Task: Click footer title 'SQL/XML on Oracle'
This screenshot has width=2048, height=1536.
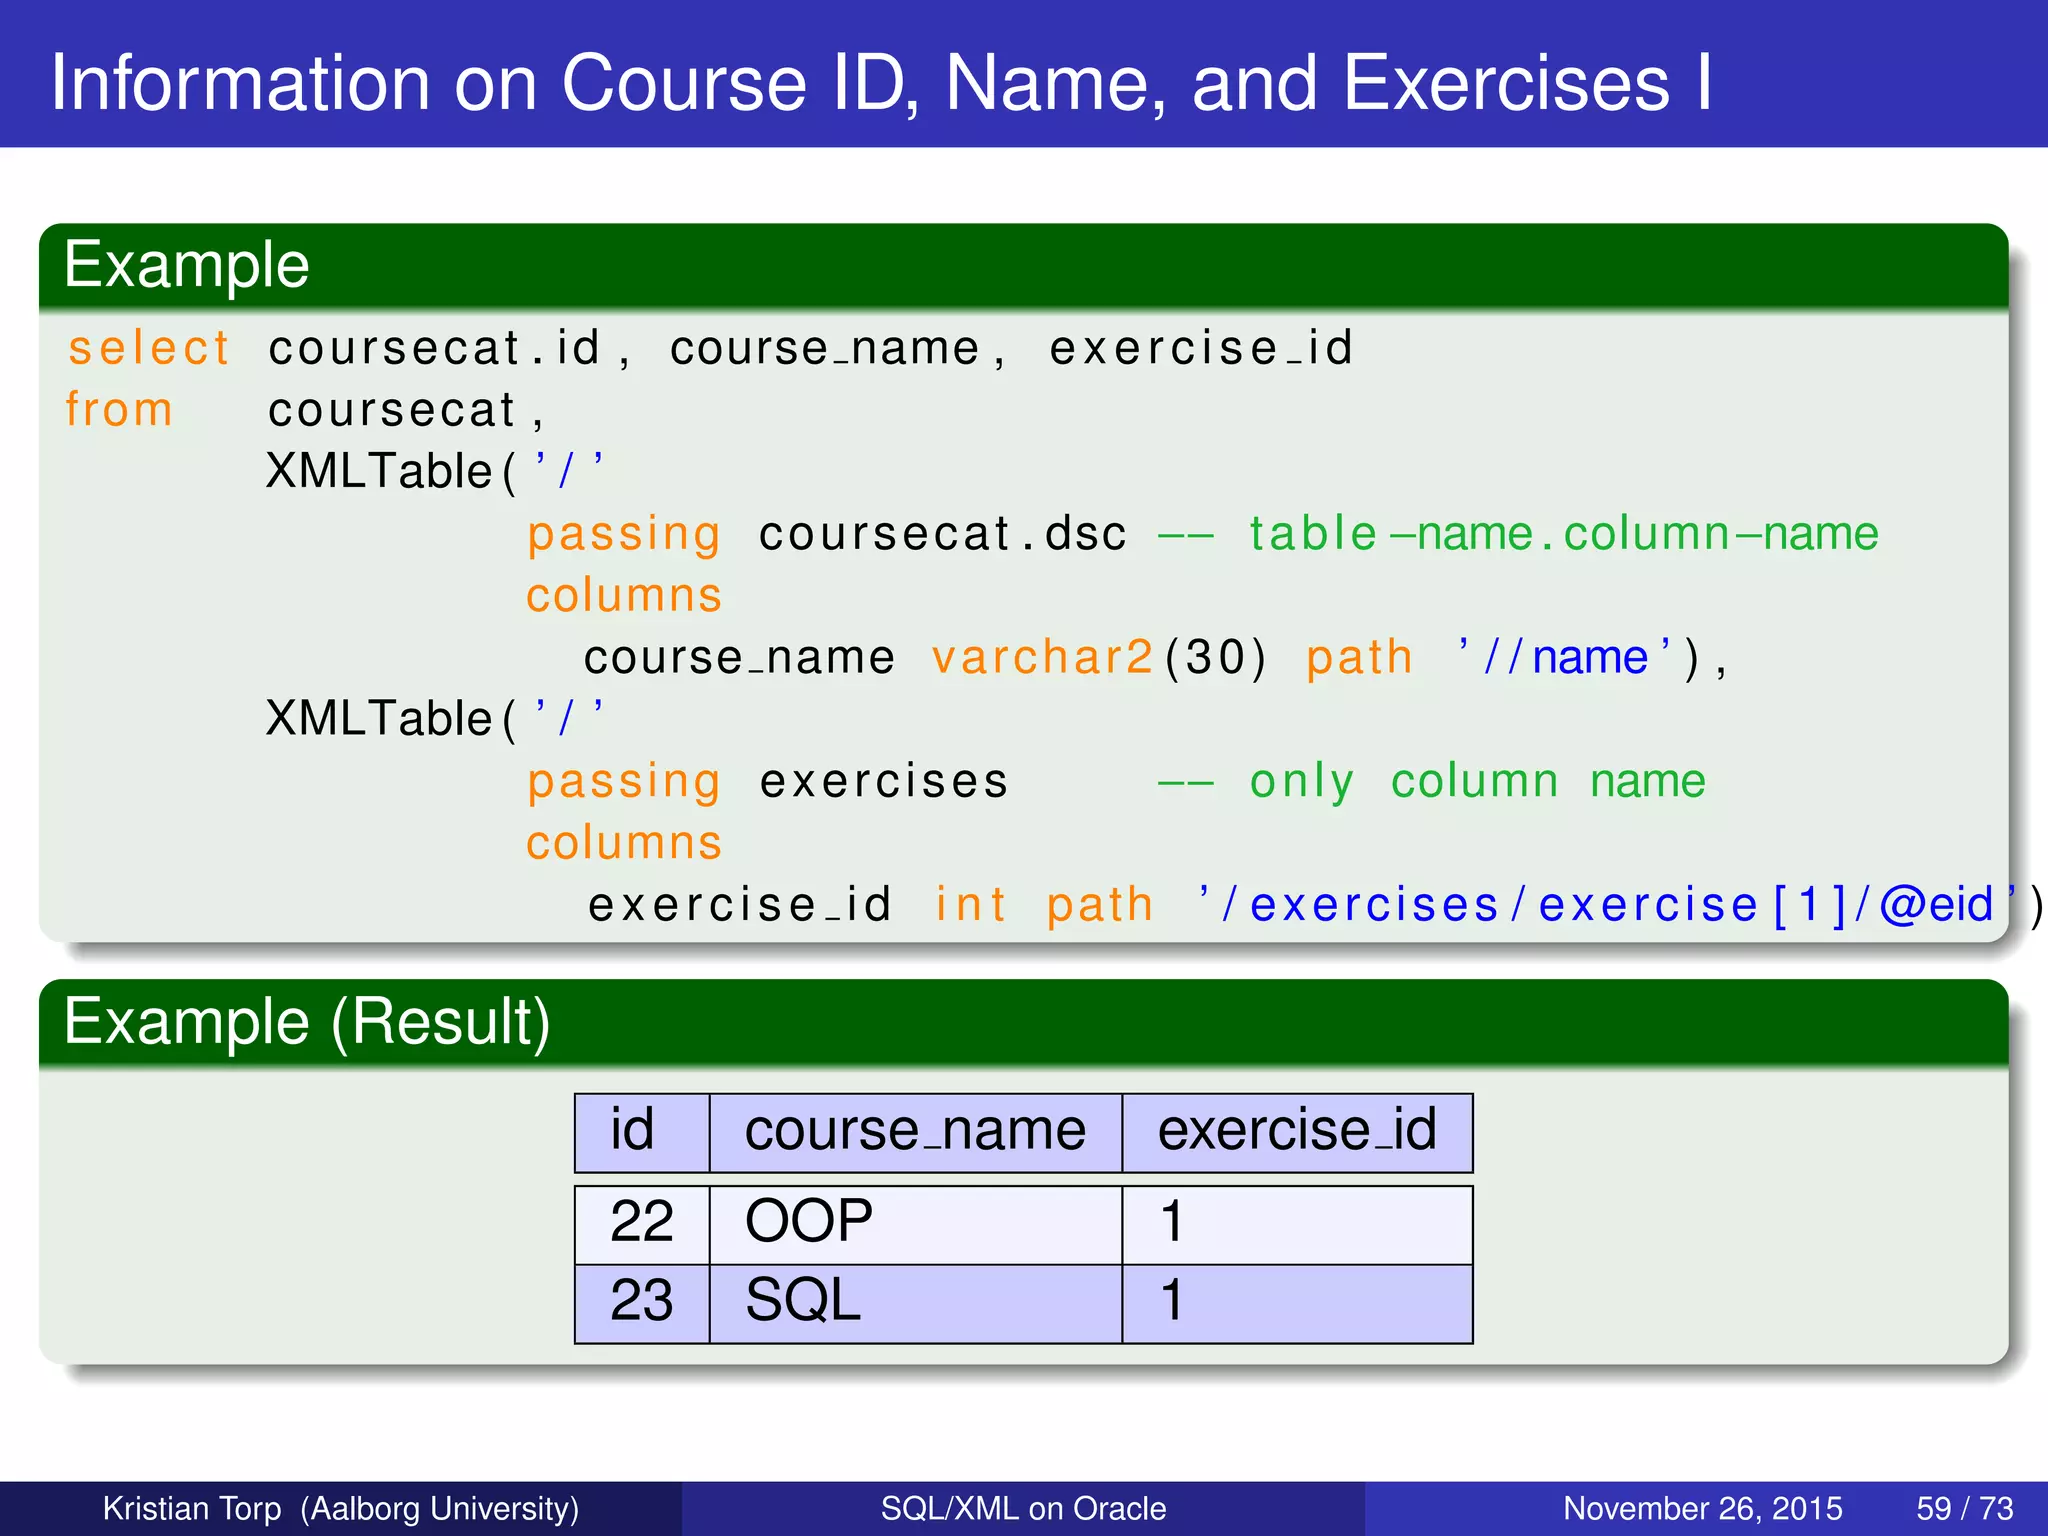Action: [1023, 1508]
